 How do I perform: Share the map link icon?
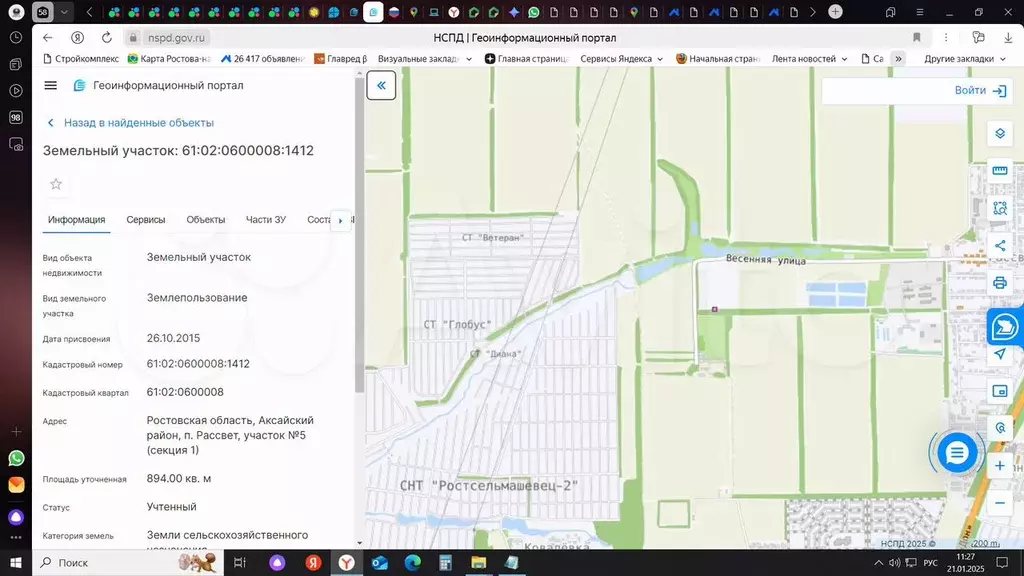tap(1000, 246)
